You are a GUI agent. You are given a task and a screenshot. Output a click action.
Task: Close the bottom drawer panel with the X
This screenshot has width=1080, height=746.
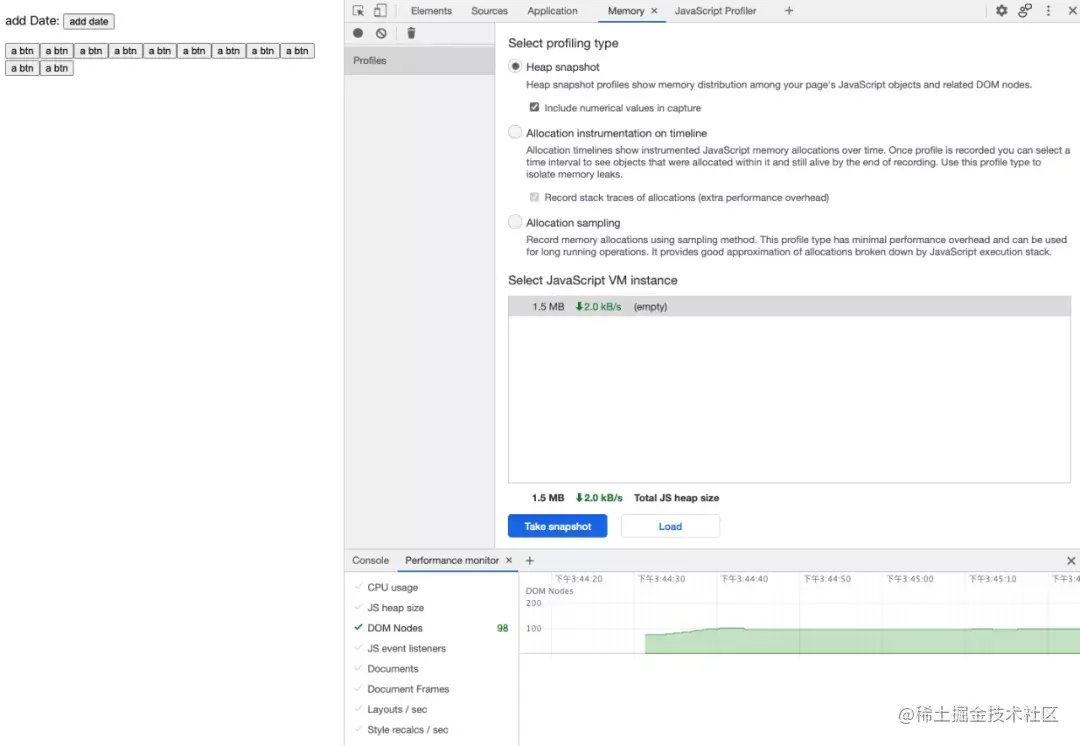pos(1071,561)
